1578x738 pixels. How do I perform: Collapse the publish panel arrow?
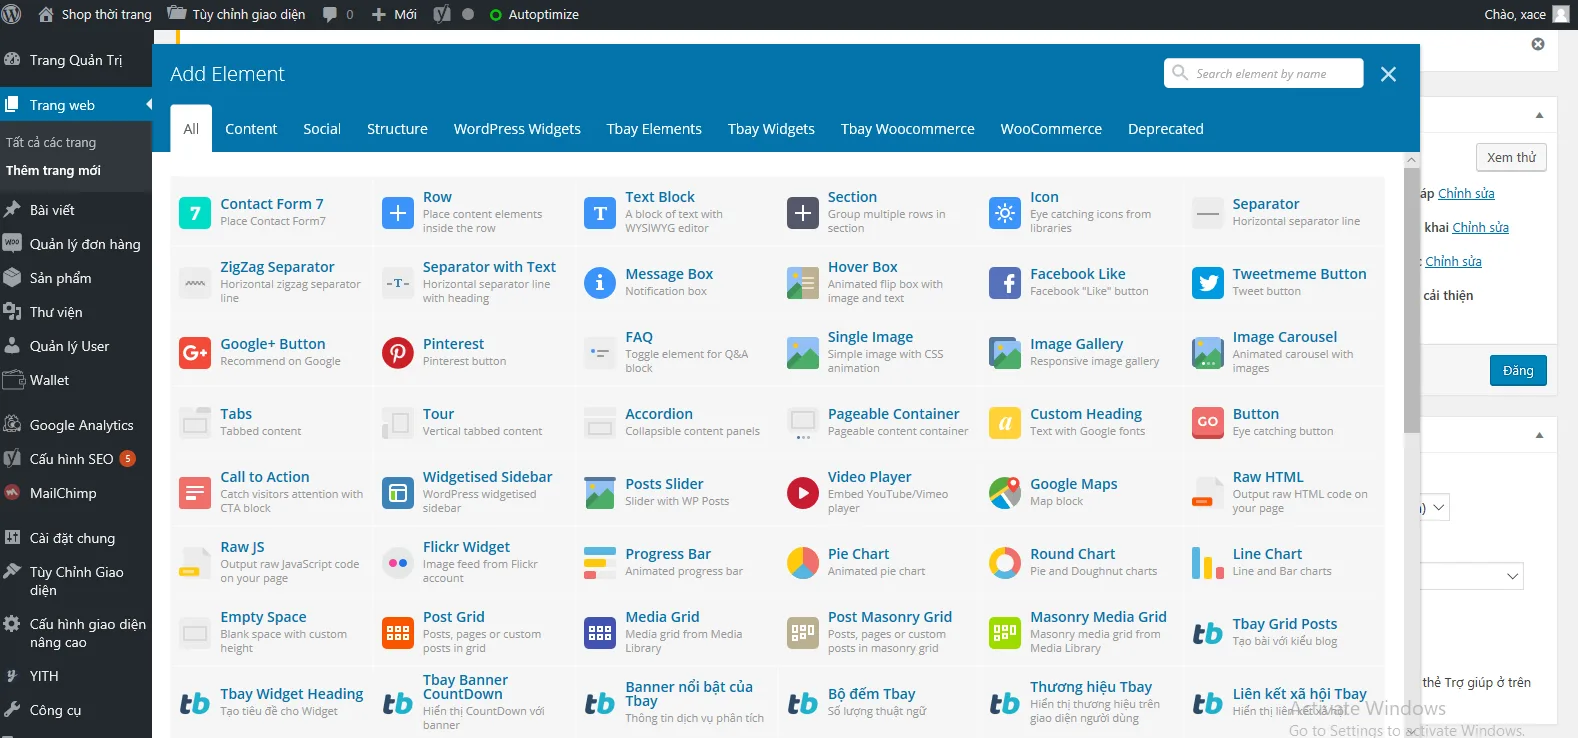click(x=1539, y=115)
